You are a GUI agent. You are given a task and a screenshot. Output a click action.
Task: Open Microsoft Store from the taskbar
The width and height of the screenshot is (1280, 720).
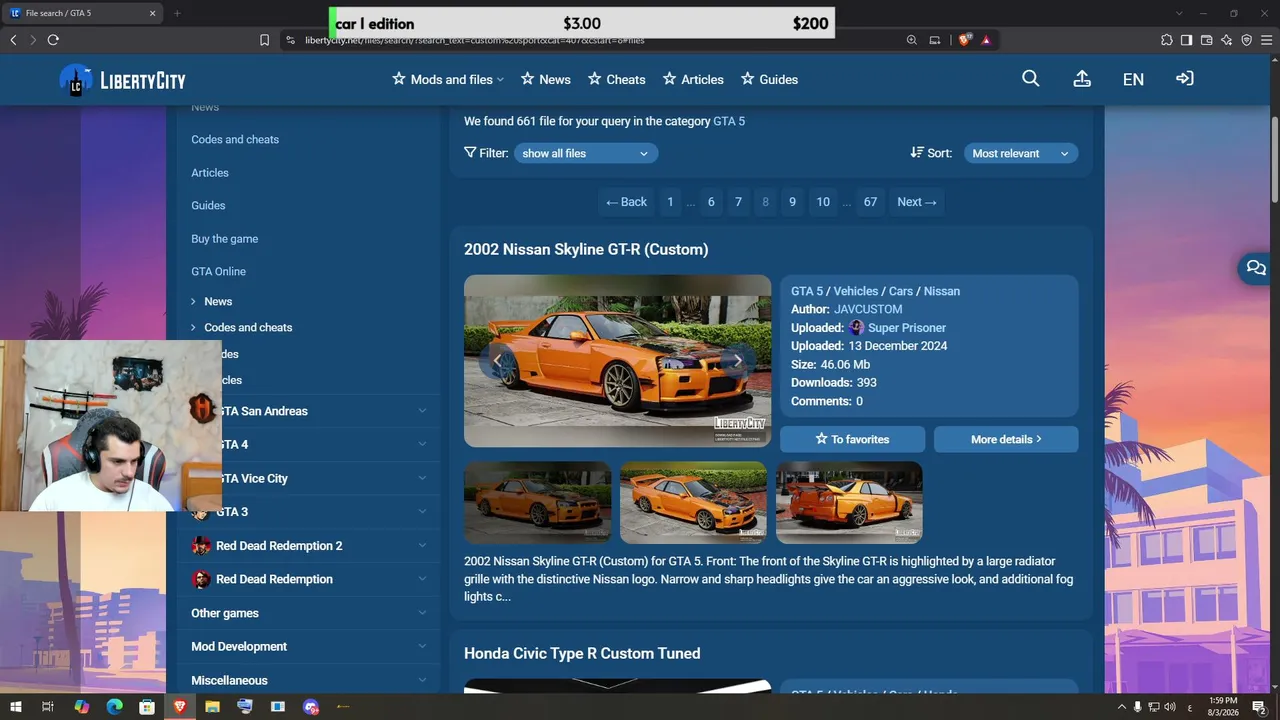tap(147, 707)
